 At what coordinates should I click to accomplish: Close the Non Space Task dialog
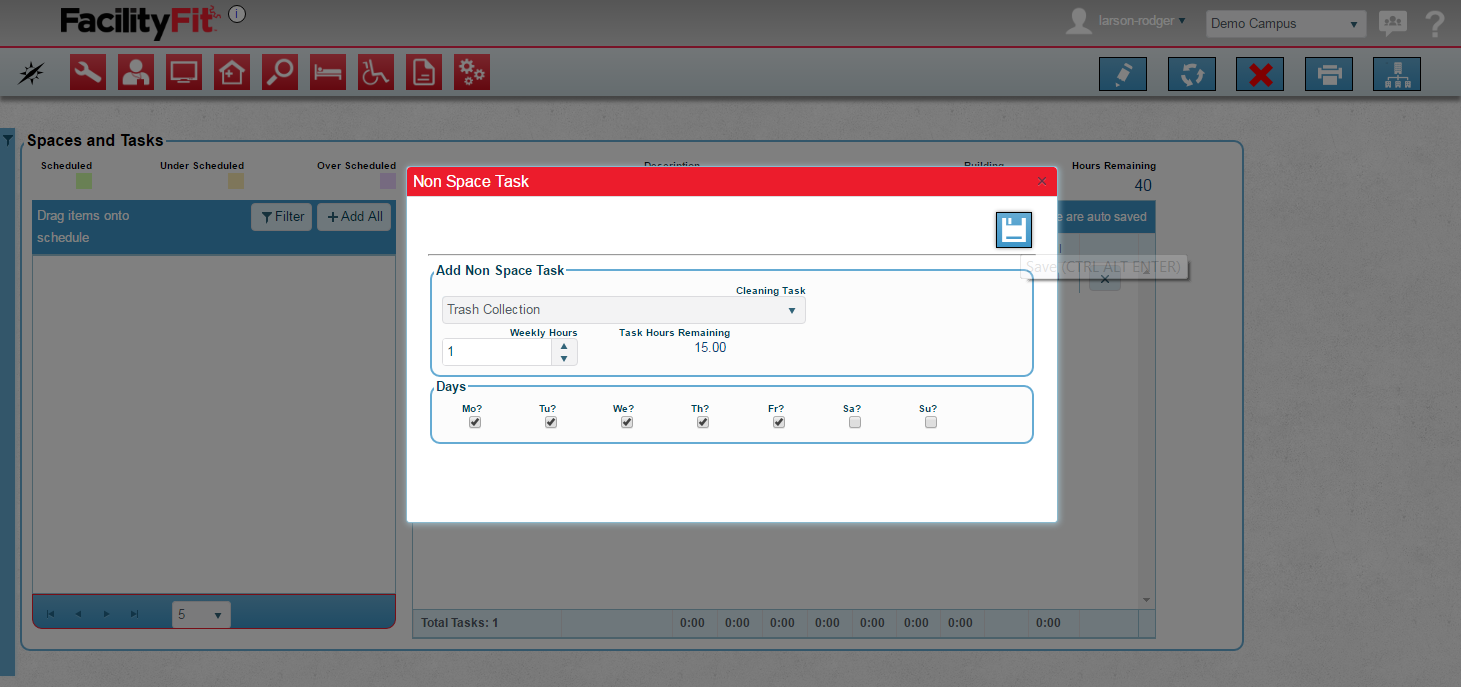coord(1042,181)
